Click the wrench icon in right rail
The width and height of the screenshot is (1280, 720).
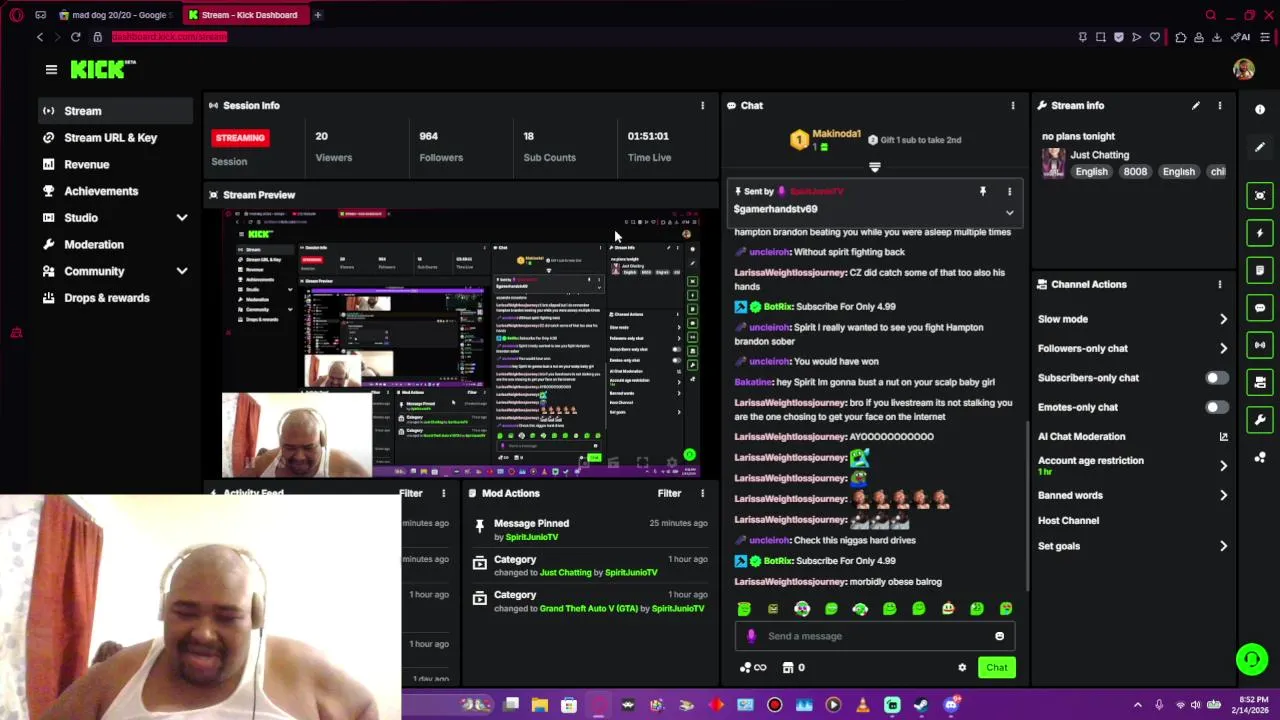point(1260,420)
